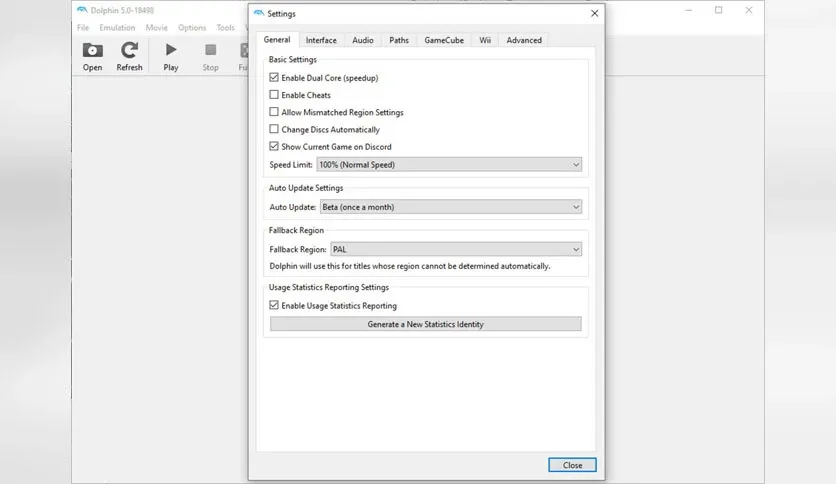Check Allow Mismatched Region Settings

(274, 112)
